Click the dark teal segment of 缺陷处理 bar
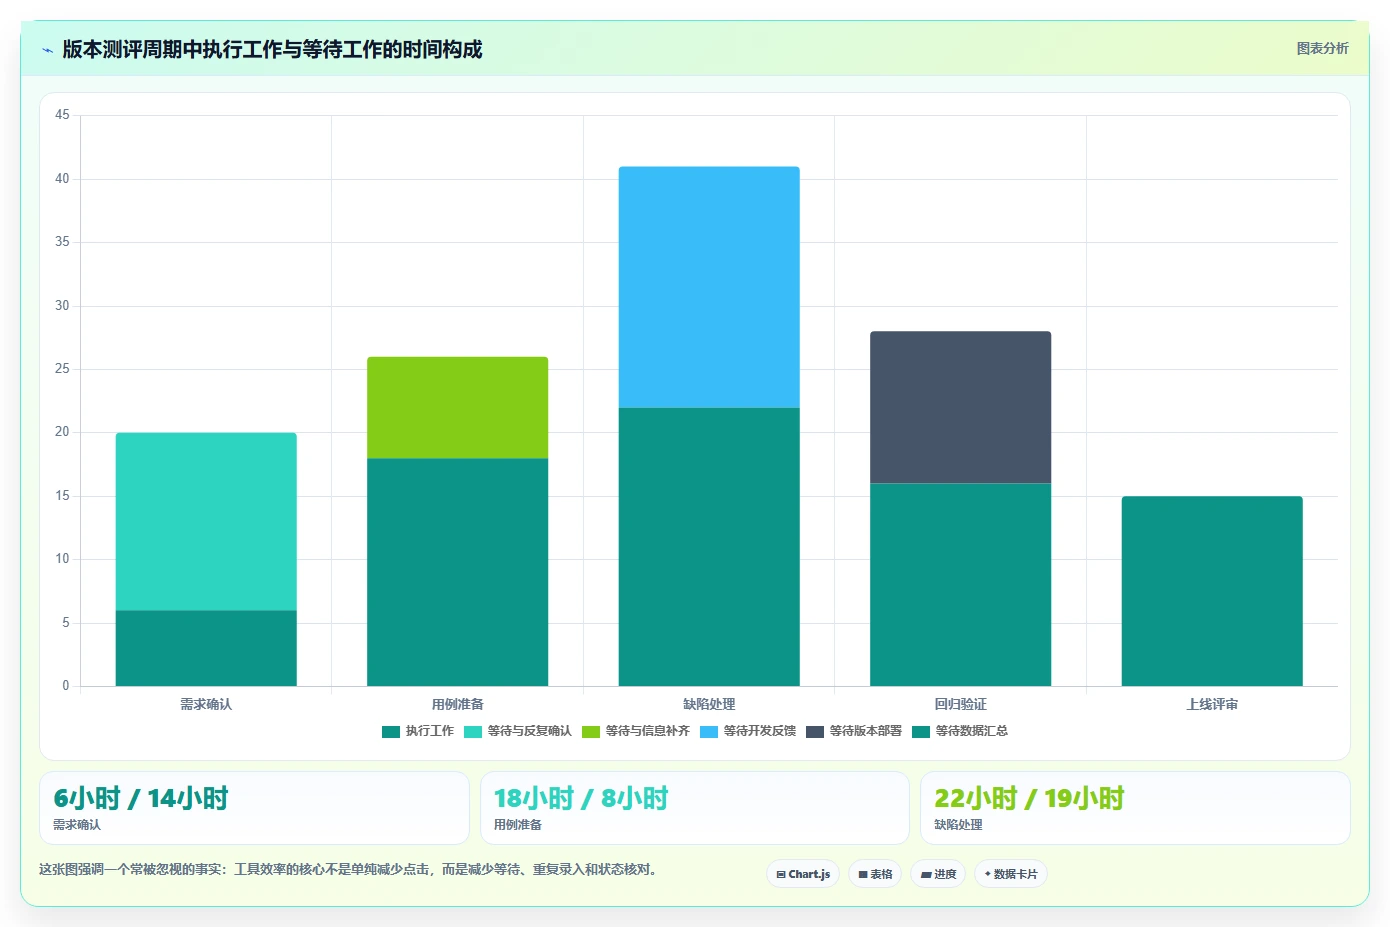 click(709, 547)
